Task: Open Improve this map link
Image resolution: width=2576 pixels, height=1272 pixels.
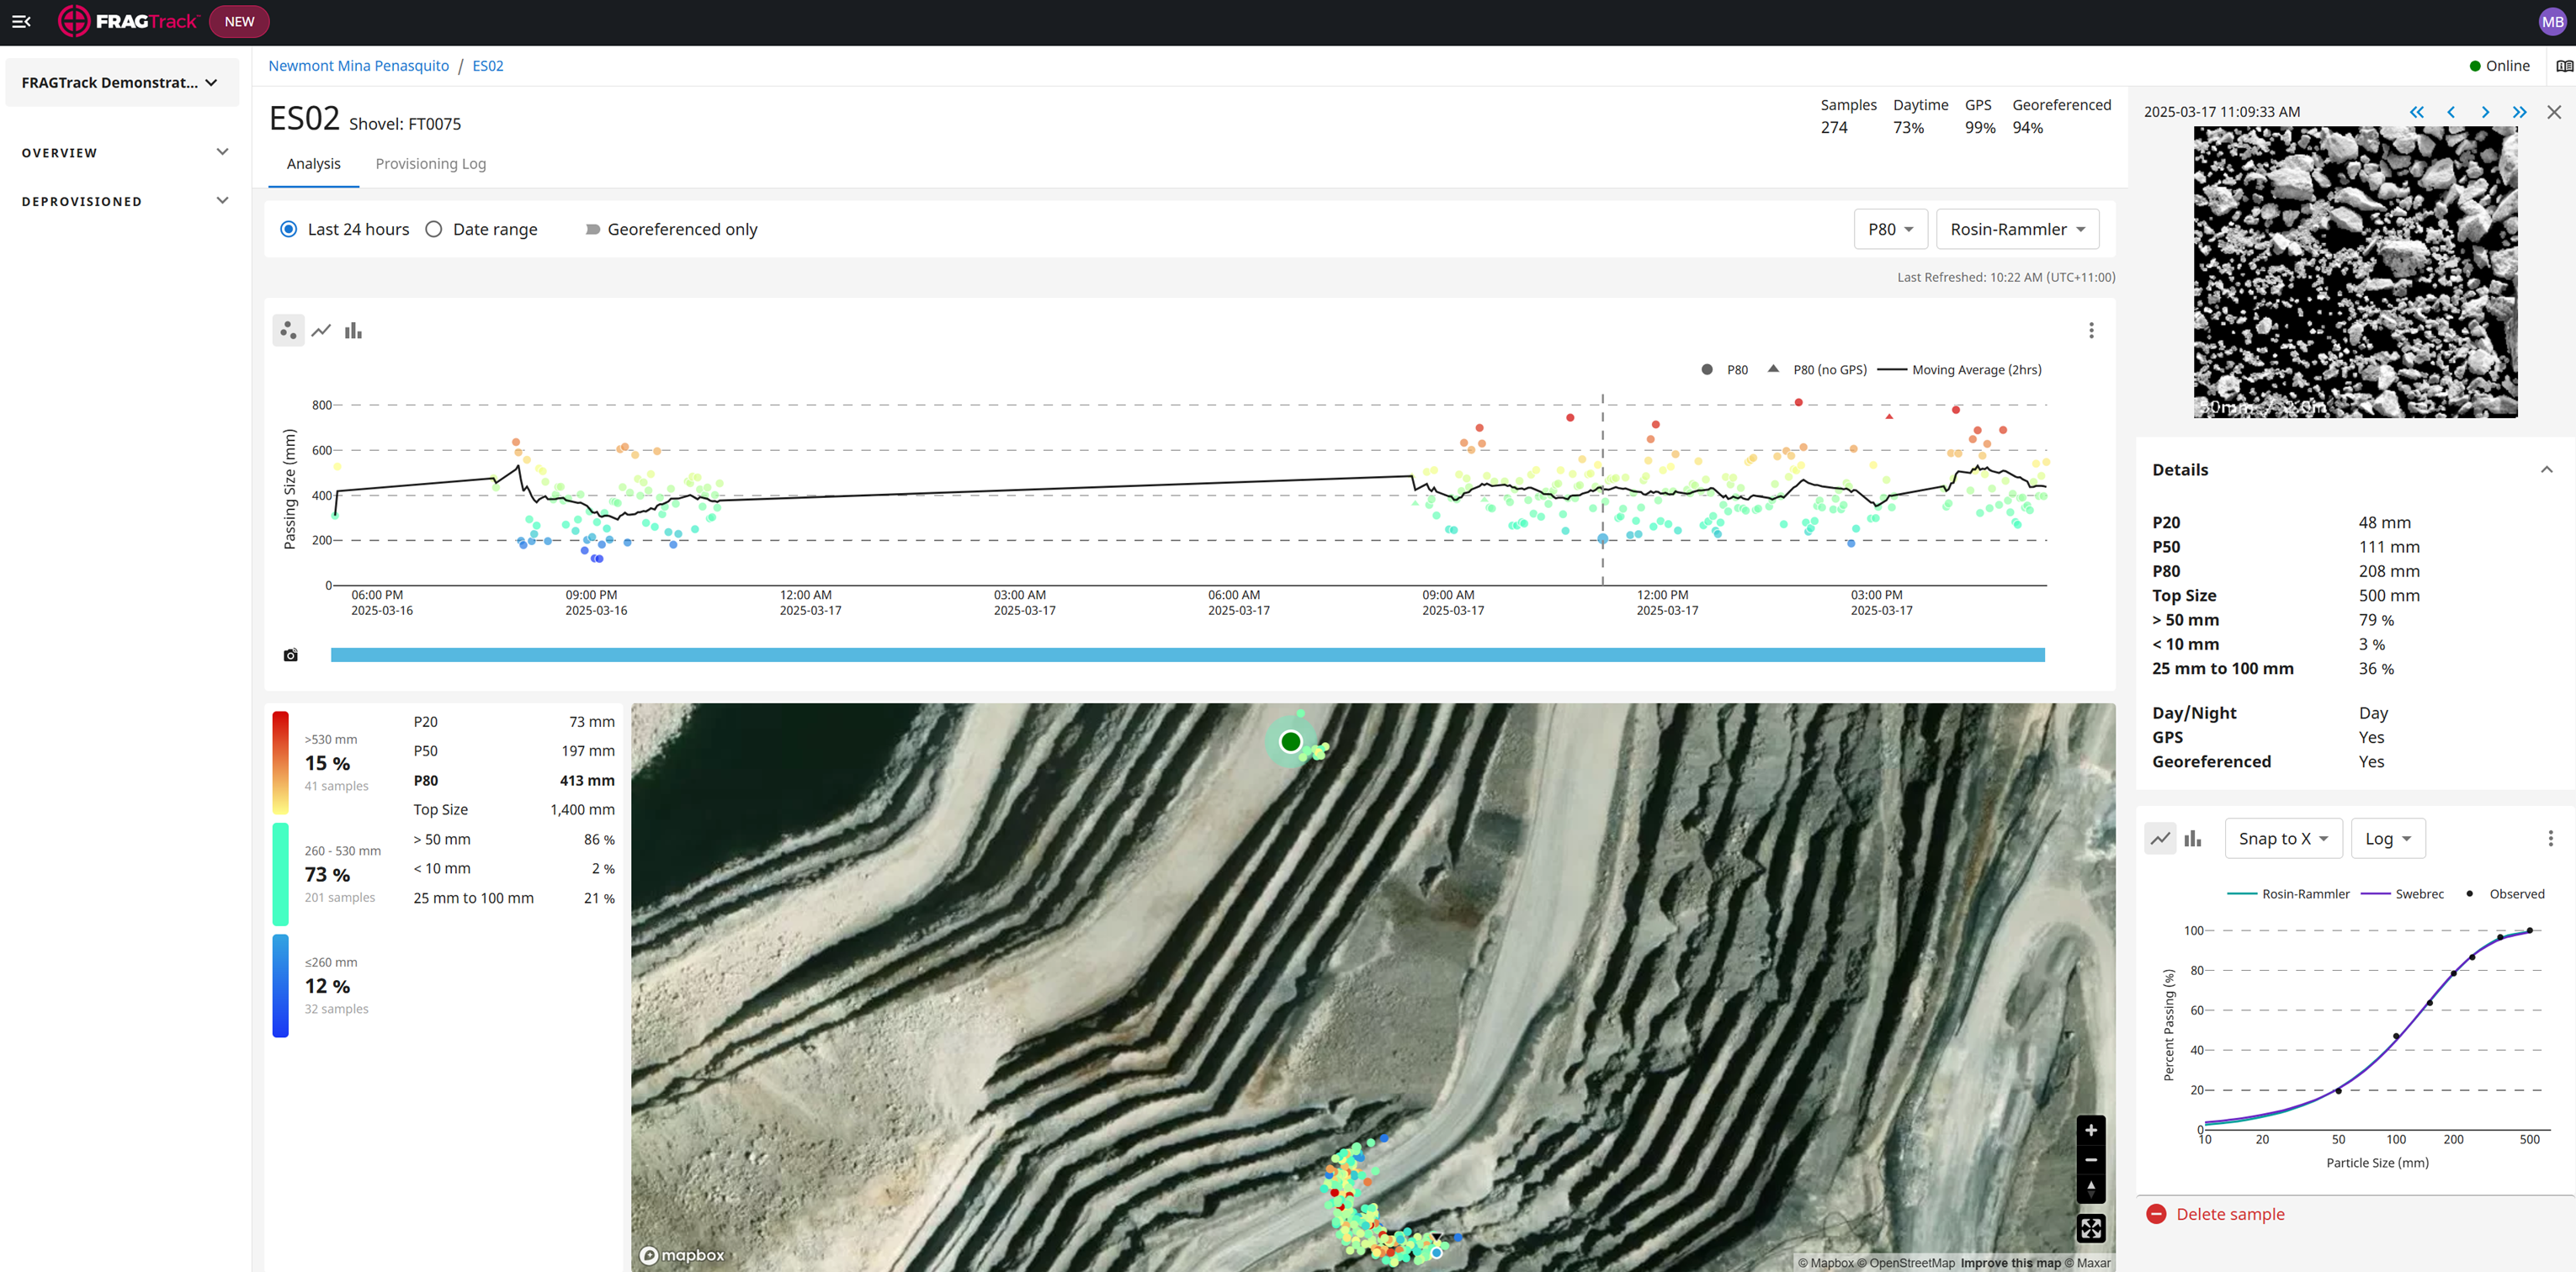Action: coord(2010,1263)
